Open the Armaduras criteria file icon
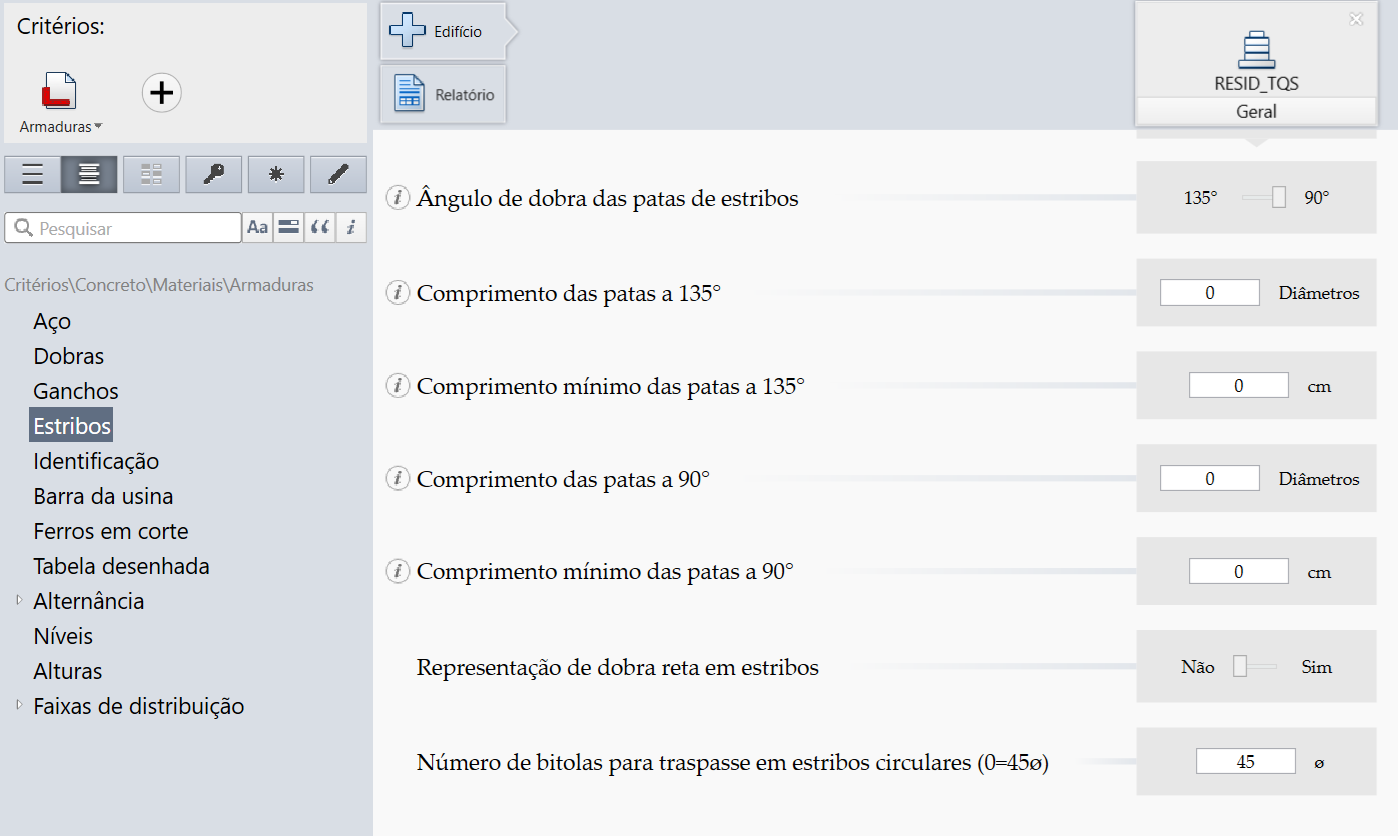 [x=59, y=92]
